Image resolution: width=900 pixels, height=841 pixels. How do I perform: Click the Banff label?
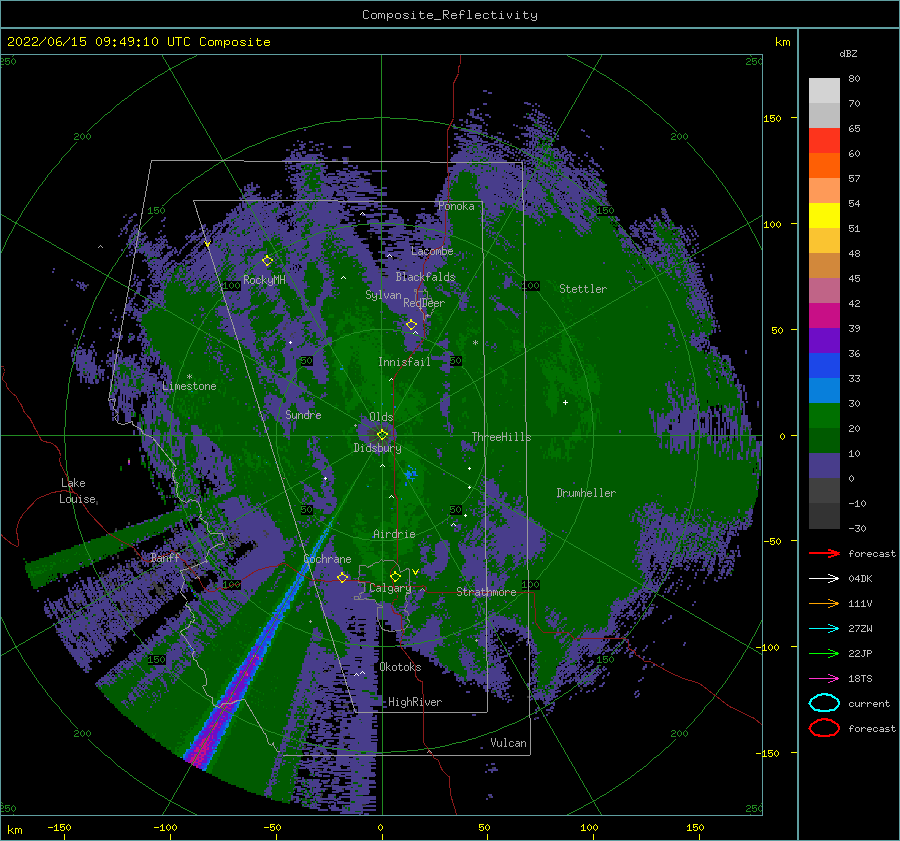click(x=165, y=557)
